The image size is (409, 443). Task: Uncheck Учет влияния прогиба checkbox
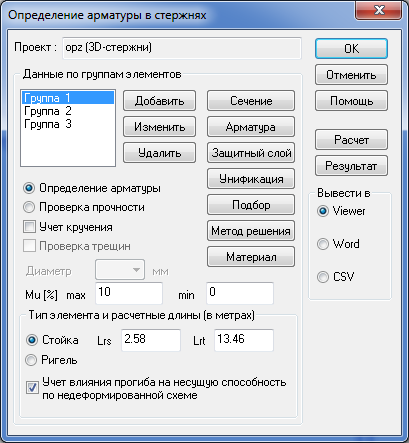click(x=32, y=388)
